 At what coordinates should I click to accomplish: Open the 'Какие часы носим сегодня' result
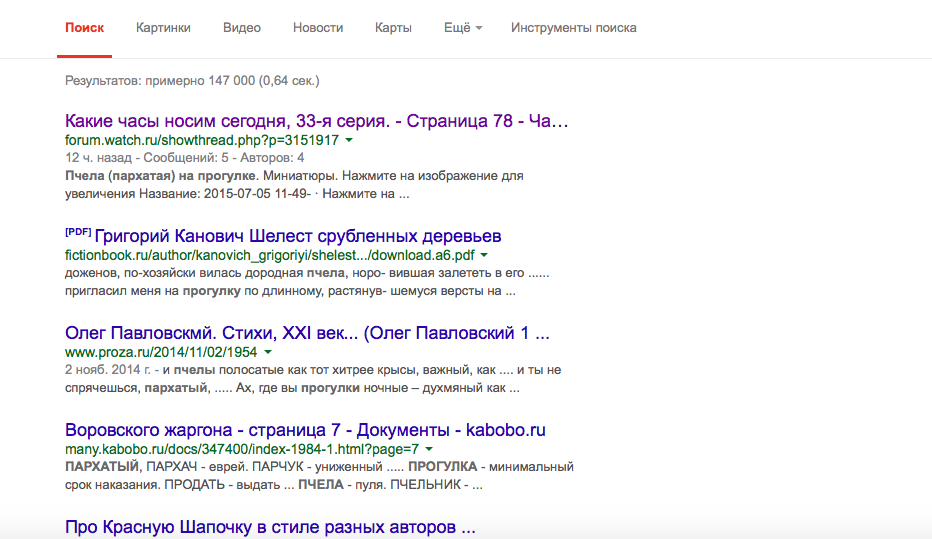(x=316, y=122)
